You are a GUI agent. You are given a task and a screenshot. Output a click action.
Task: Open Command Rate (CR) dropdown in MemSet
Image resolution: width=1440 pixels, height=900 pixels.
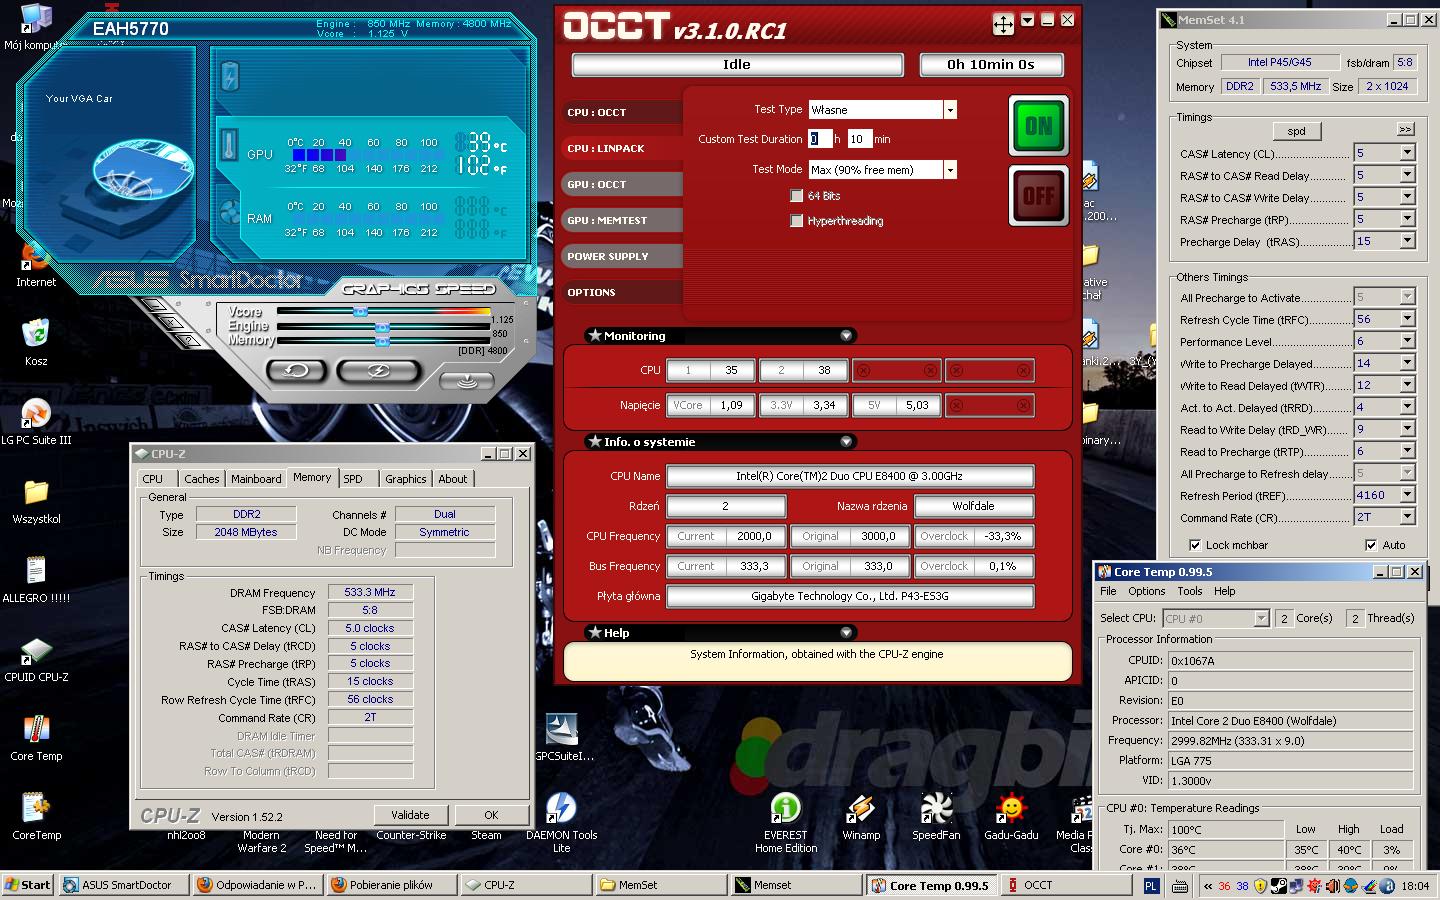(1407, 517)
